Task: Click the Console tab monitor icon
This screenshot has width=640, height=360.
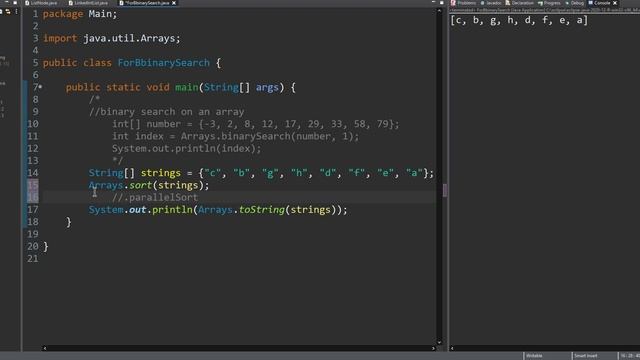Action: click(590, 3)
